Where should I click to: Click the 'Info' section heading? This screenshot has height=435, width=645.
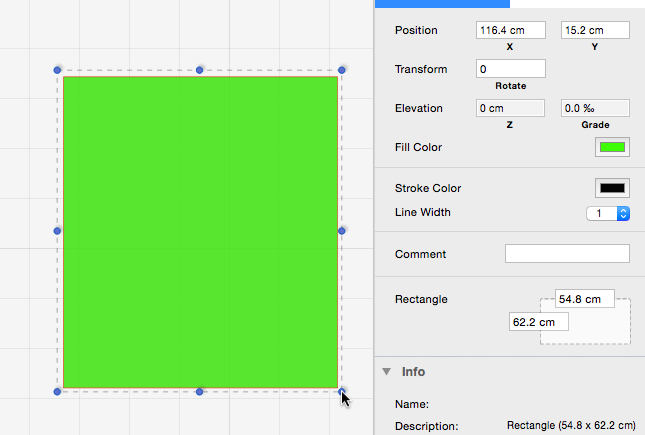pos(413,372)
